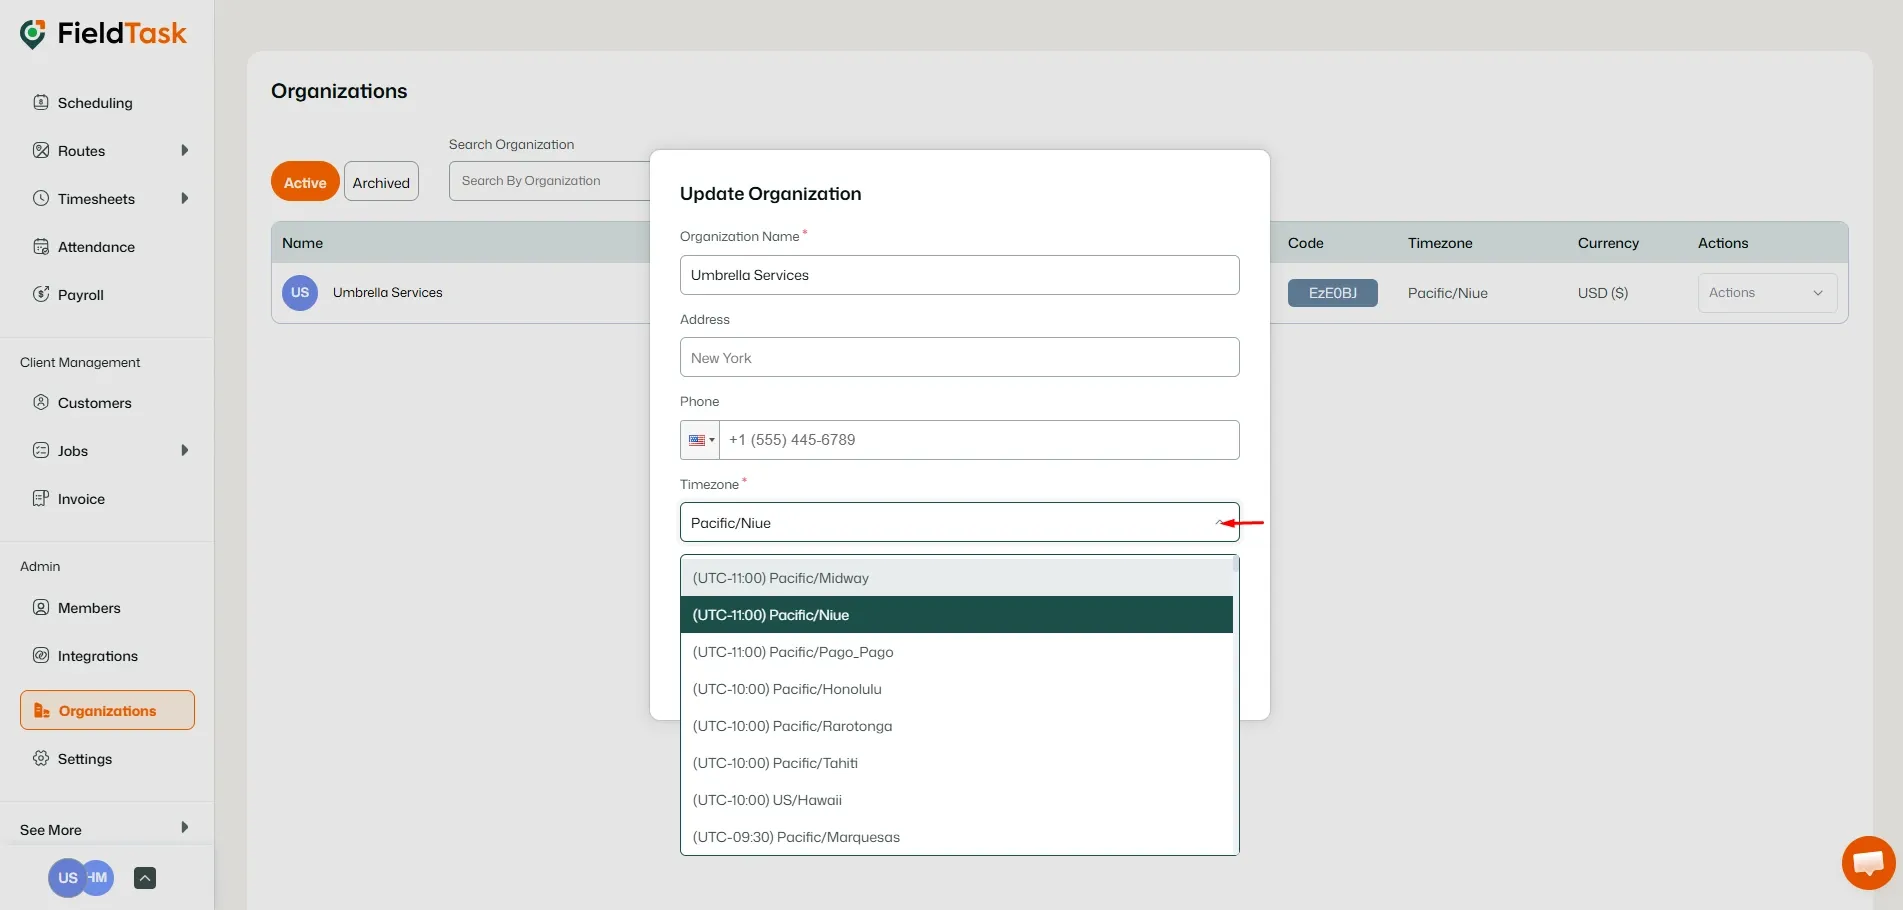
Task: Click the HM avatar at bottom
Action: point(99,878)
